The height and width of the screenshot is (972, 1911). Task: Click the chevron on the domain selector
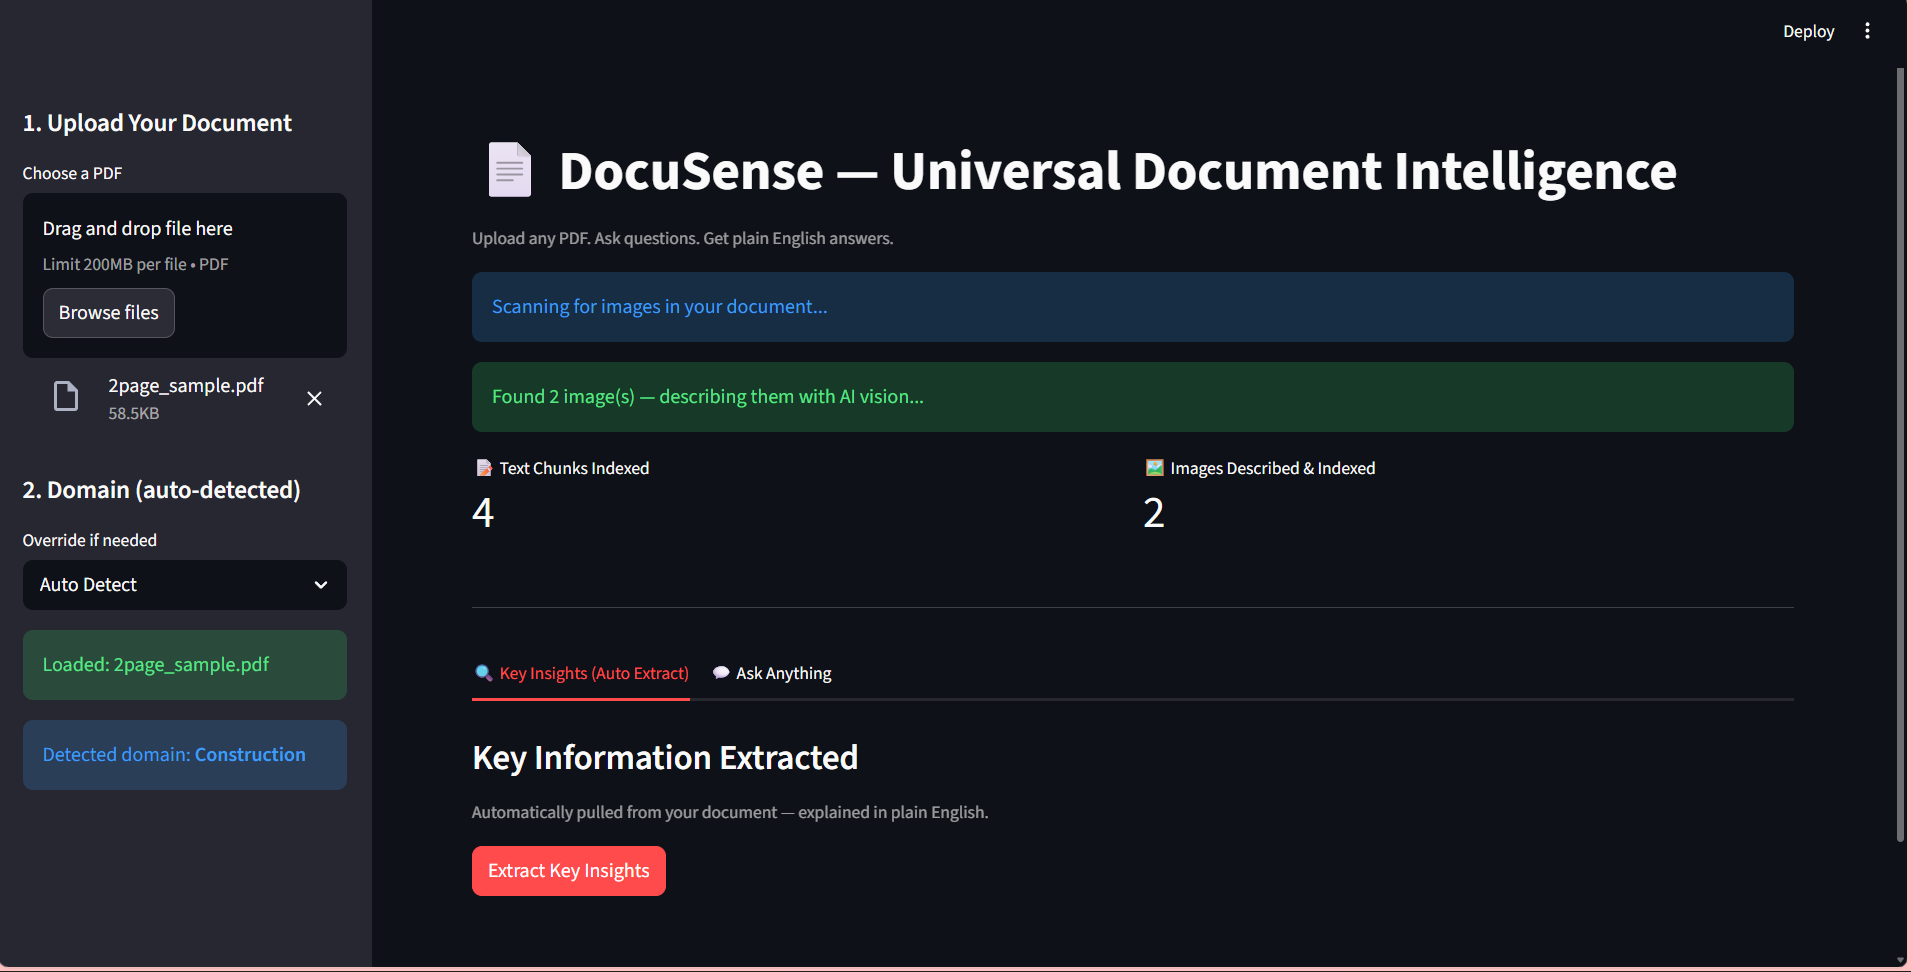pos(320,585)
